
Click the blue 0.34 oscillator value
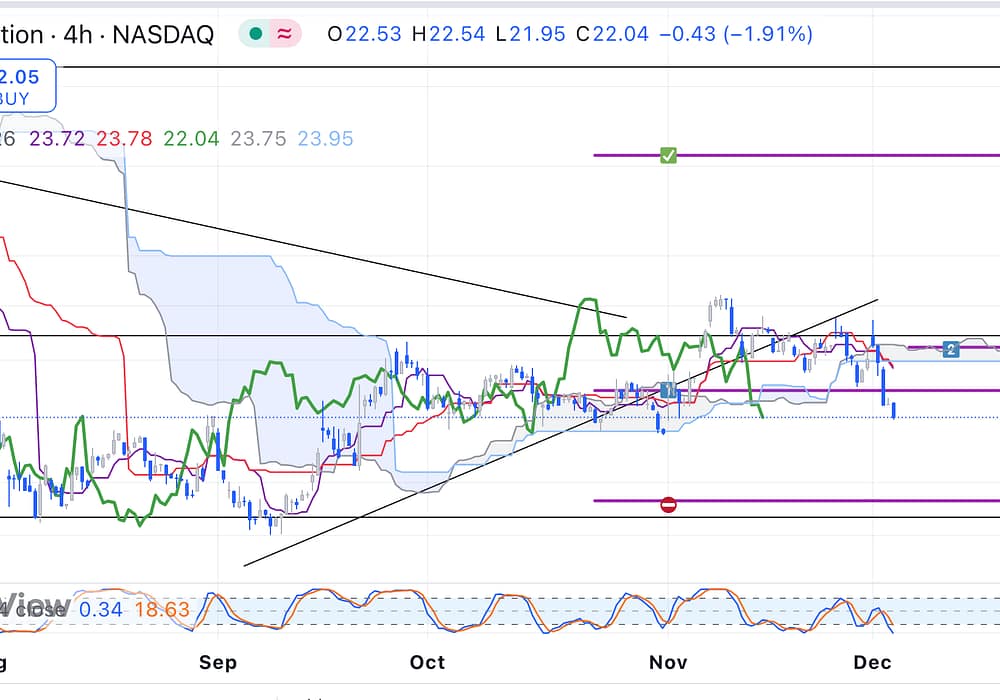click(101, 608)
